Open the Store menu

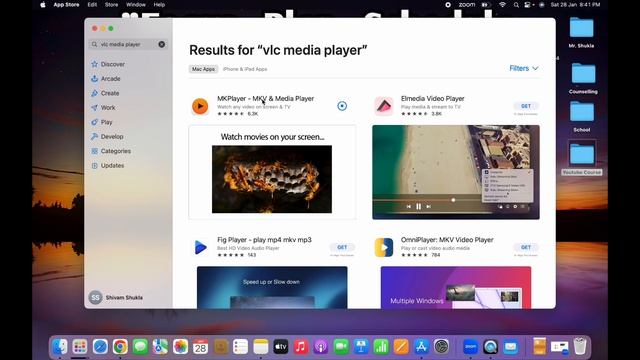(x=111, y=5)
